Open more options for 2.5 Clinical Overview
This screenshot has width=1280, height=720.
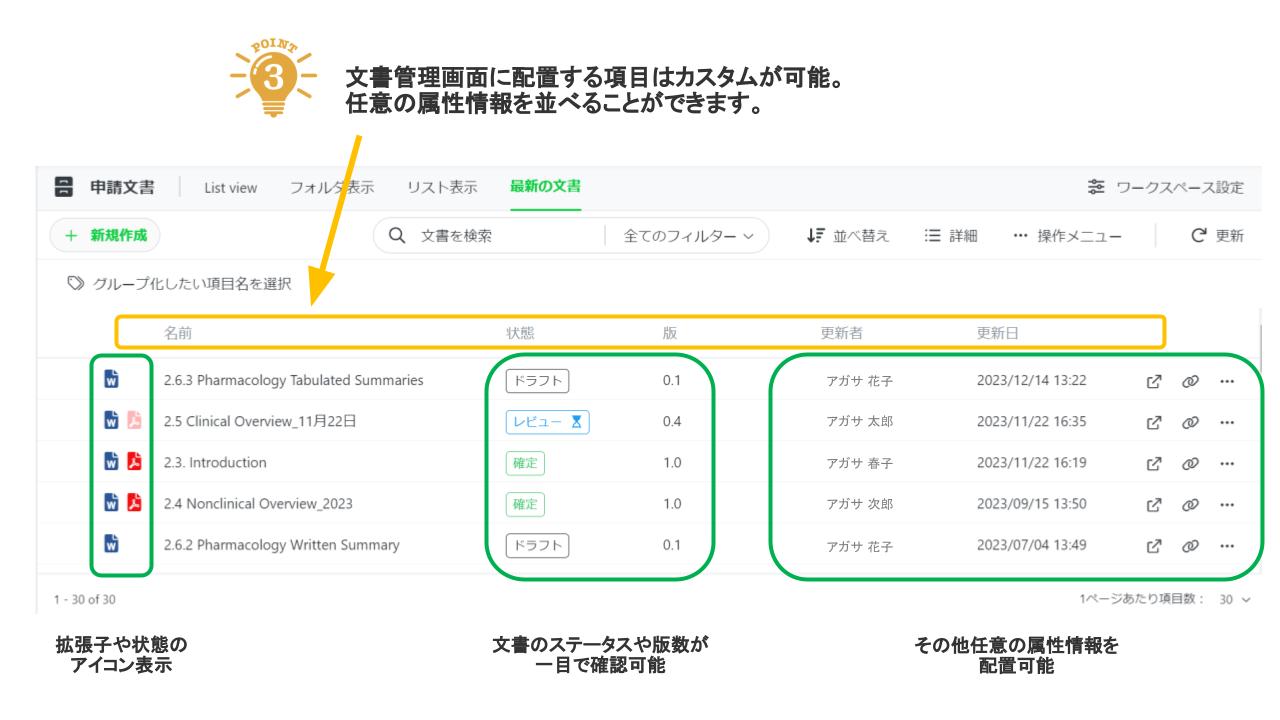(x=1226, y=422)
